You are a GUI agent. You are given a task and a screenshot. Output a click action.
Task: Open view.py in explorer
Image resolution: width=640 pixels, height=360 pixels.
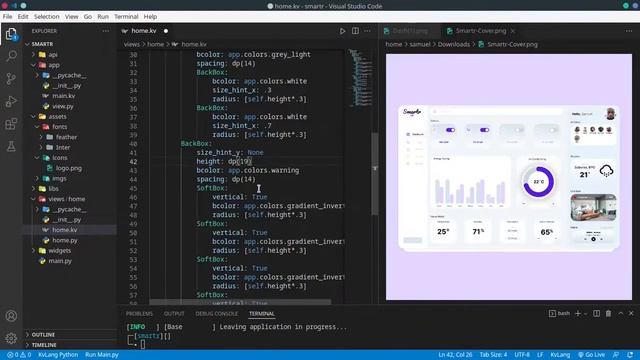(x=63, y=106)
